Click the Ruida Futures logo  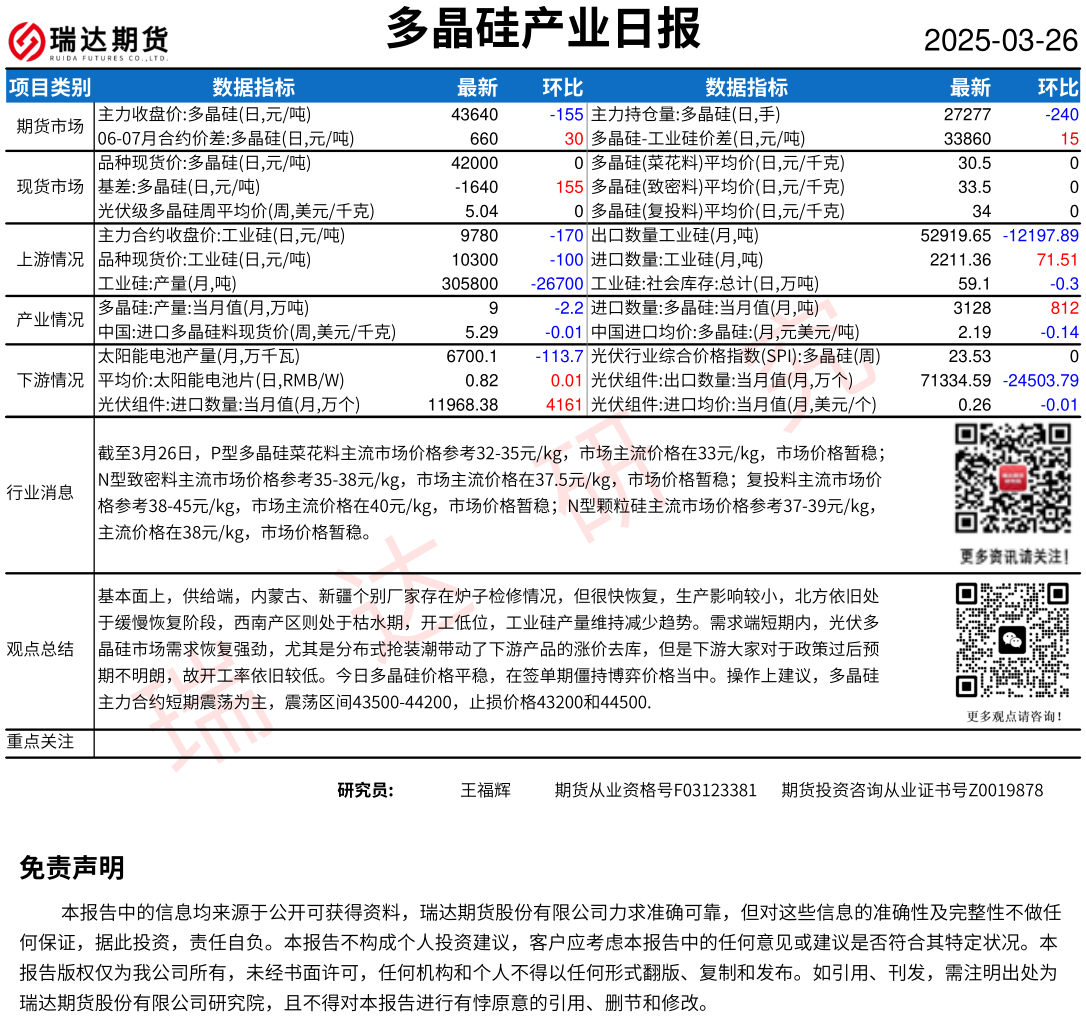(x=88, y=41)
